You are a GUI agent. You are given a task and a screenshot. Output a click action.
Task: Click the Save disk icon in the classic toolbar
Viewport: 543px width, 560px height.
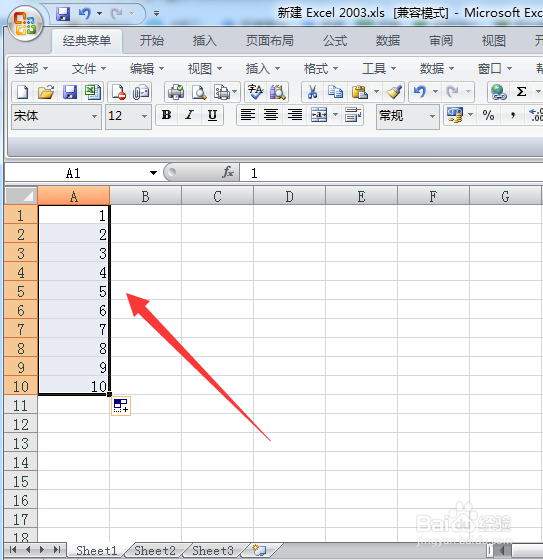coord(70,92)
